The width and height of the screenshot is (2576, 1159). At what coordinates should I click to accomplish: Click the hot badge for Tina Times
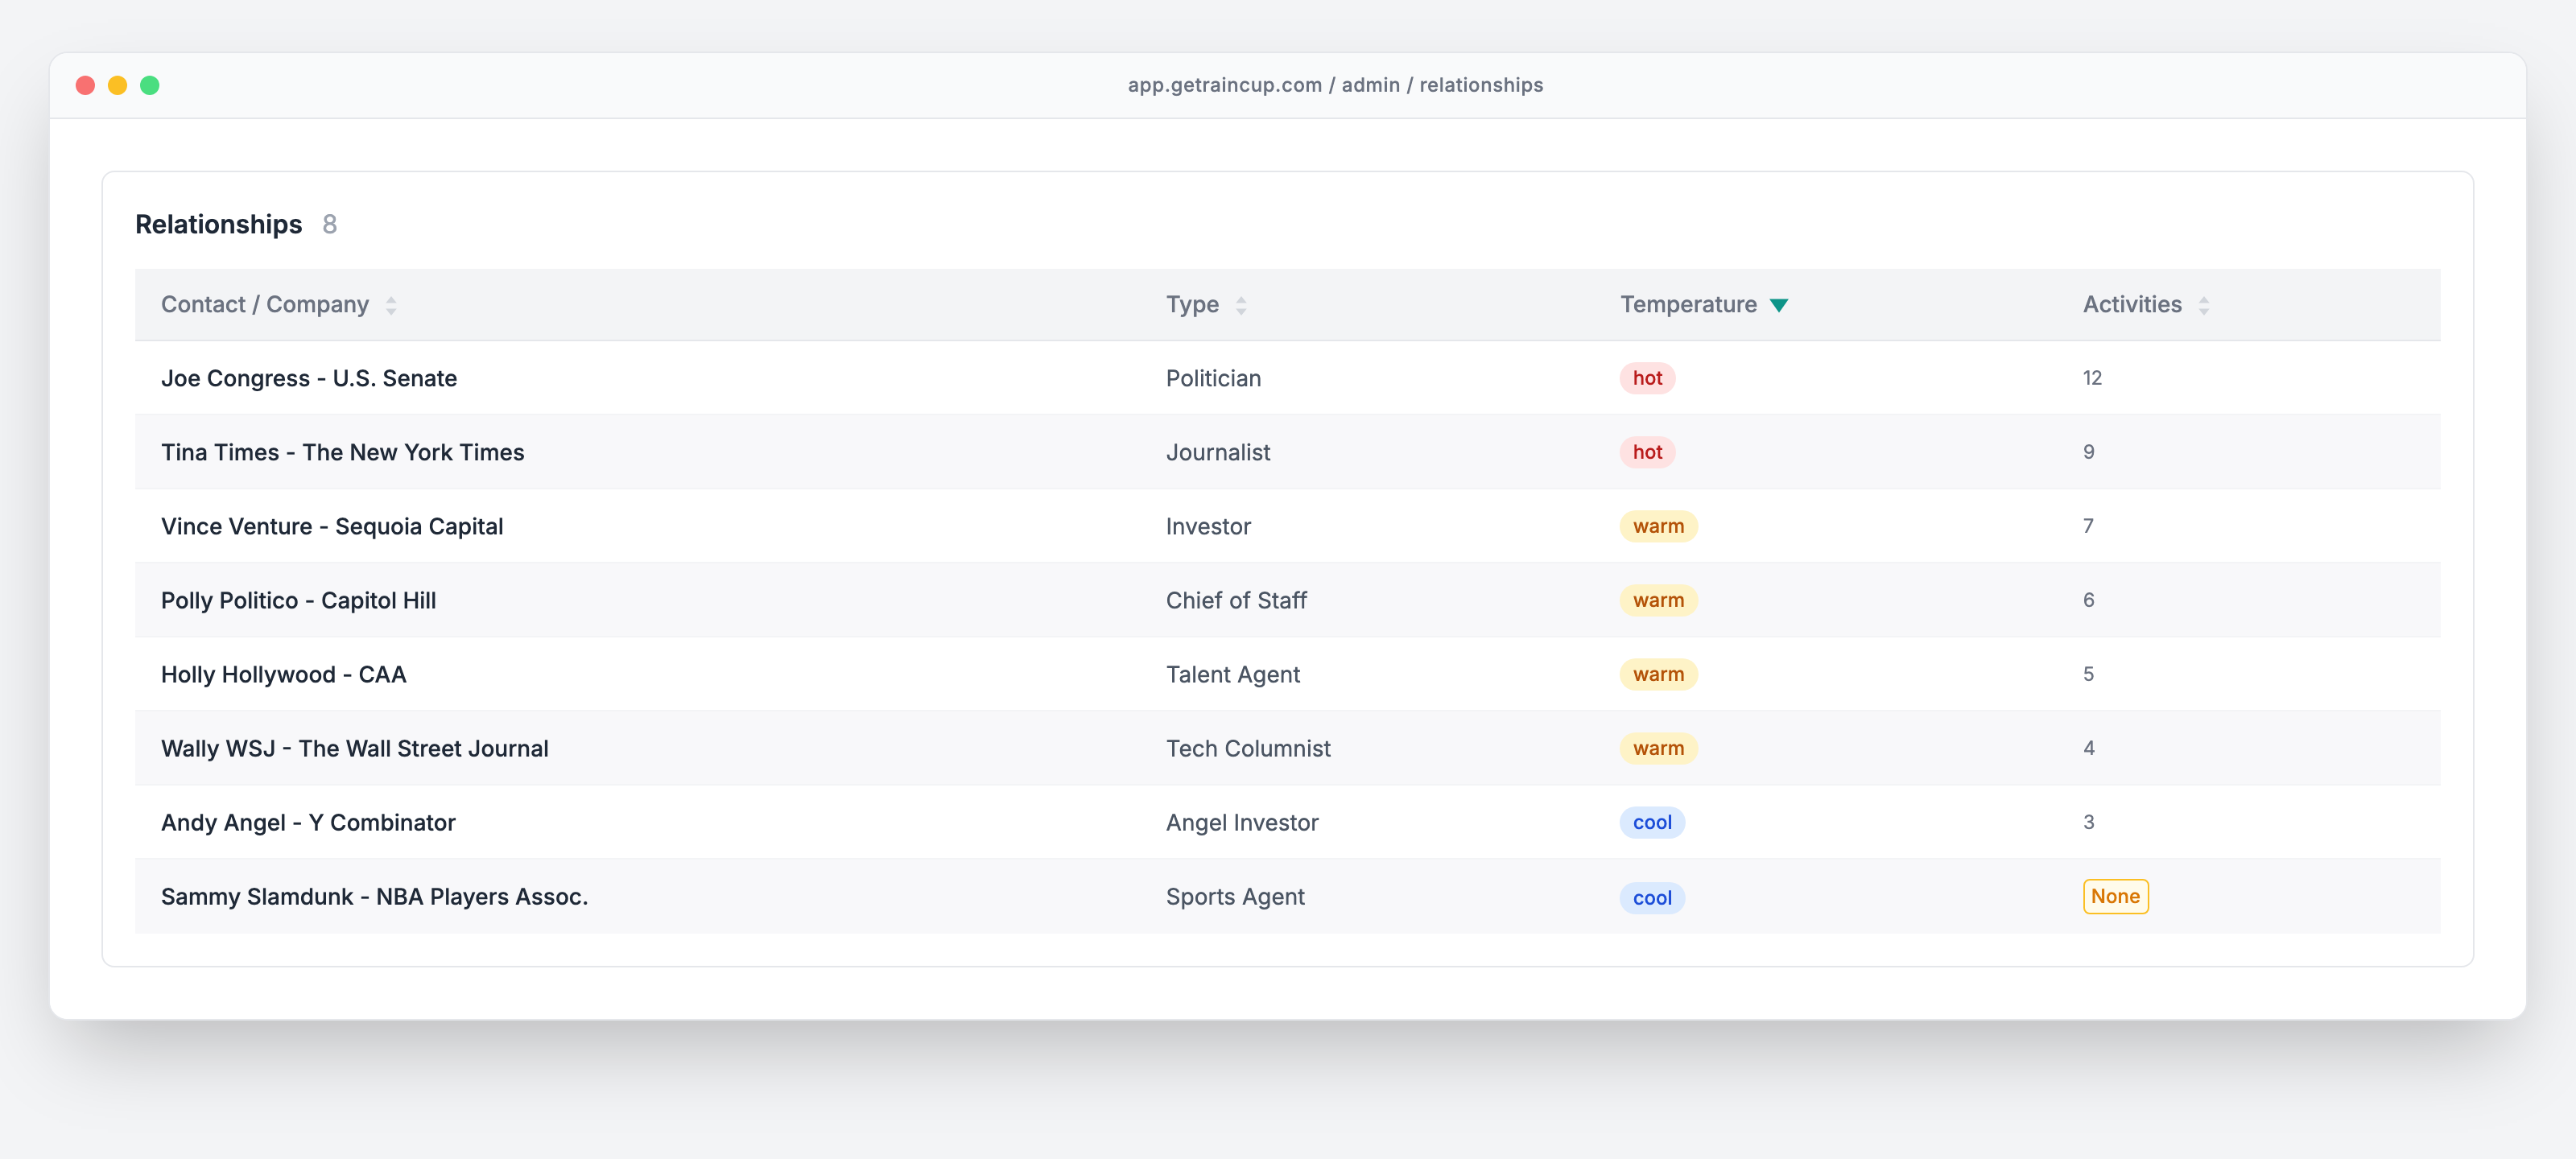(x=1647, y=452)
